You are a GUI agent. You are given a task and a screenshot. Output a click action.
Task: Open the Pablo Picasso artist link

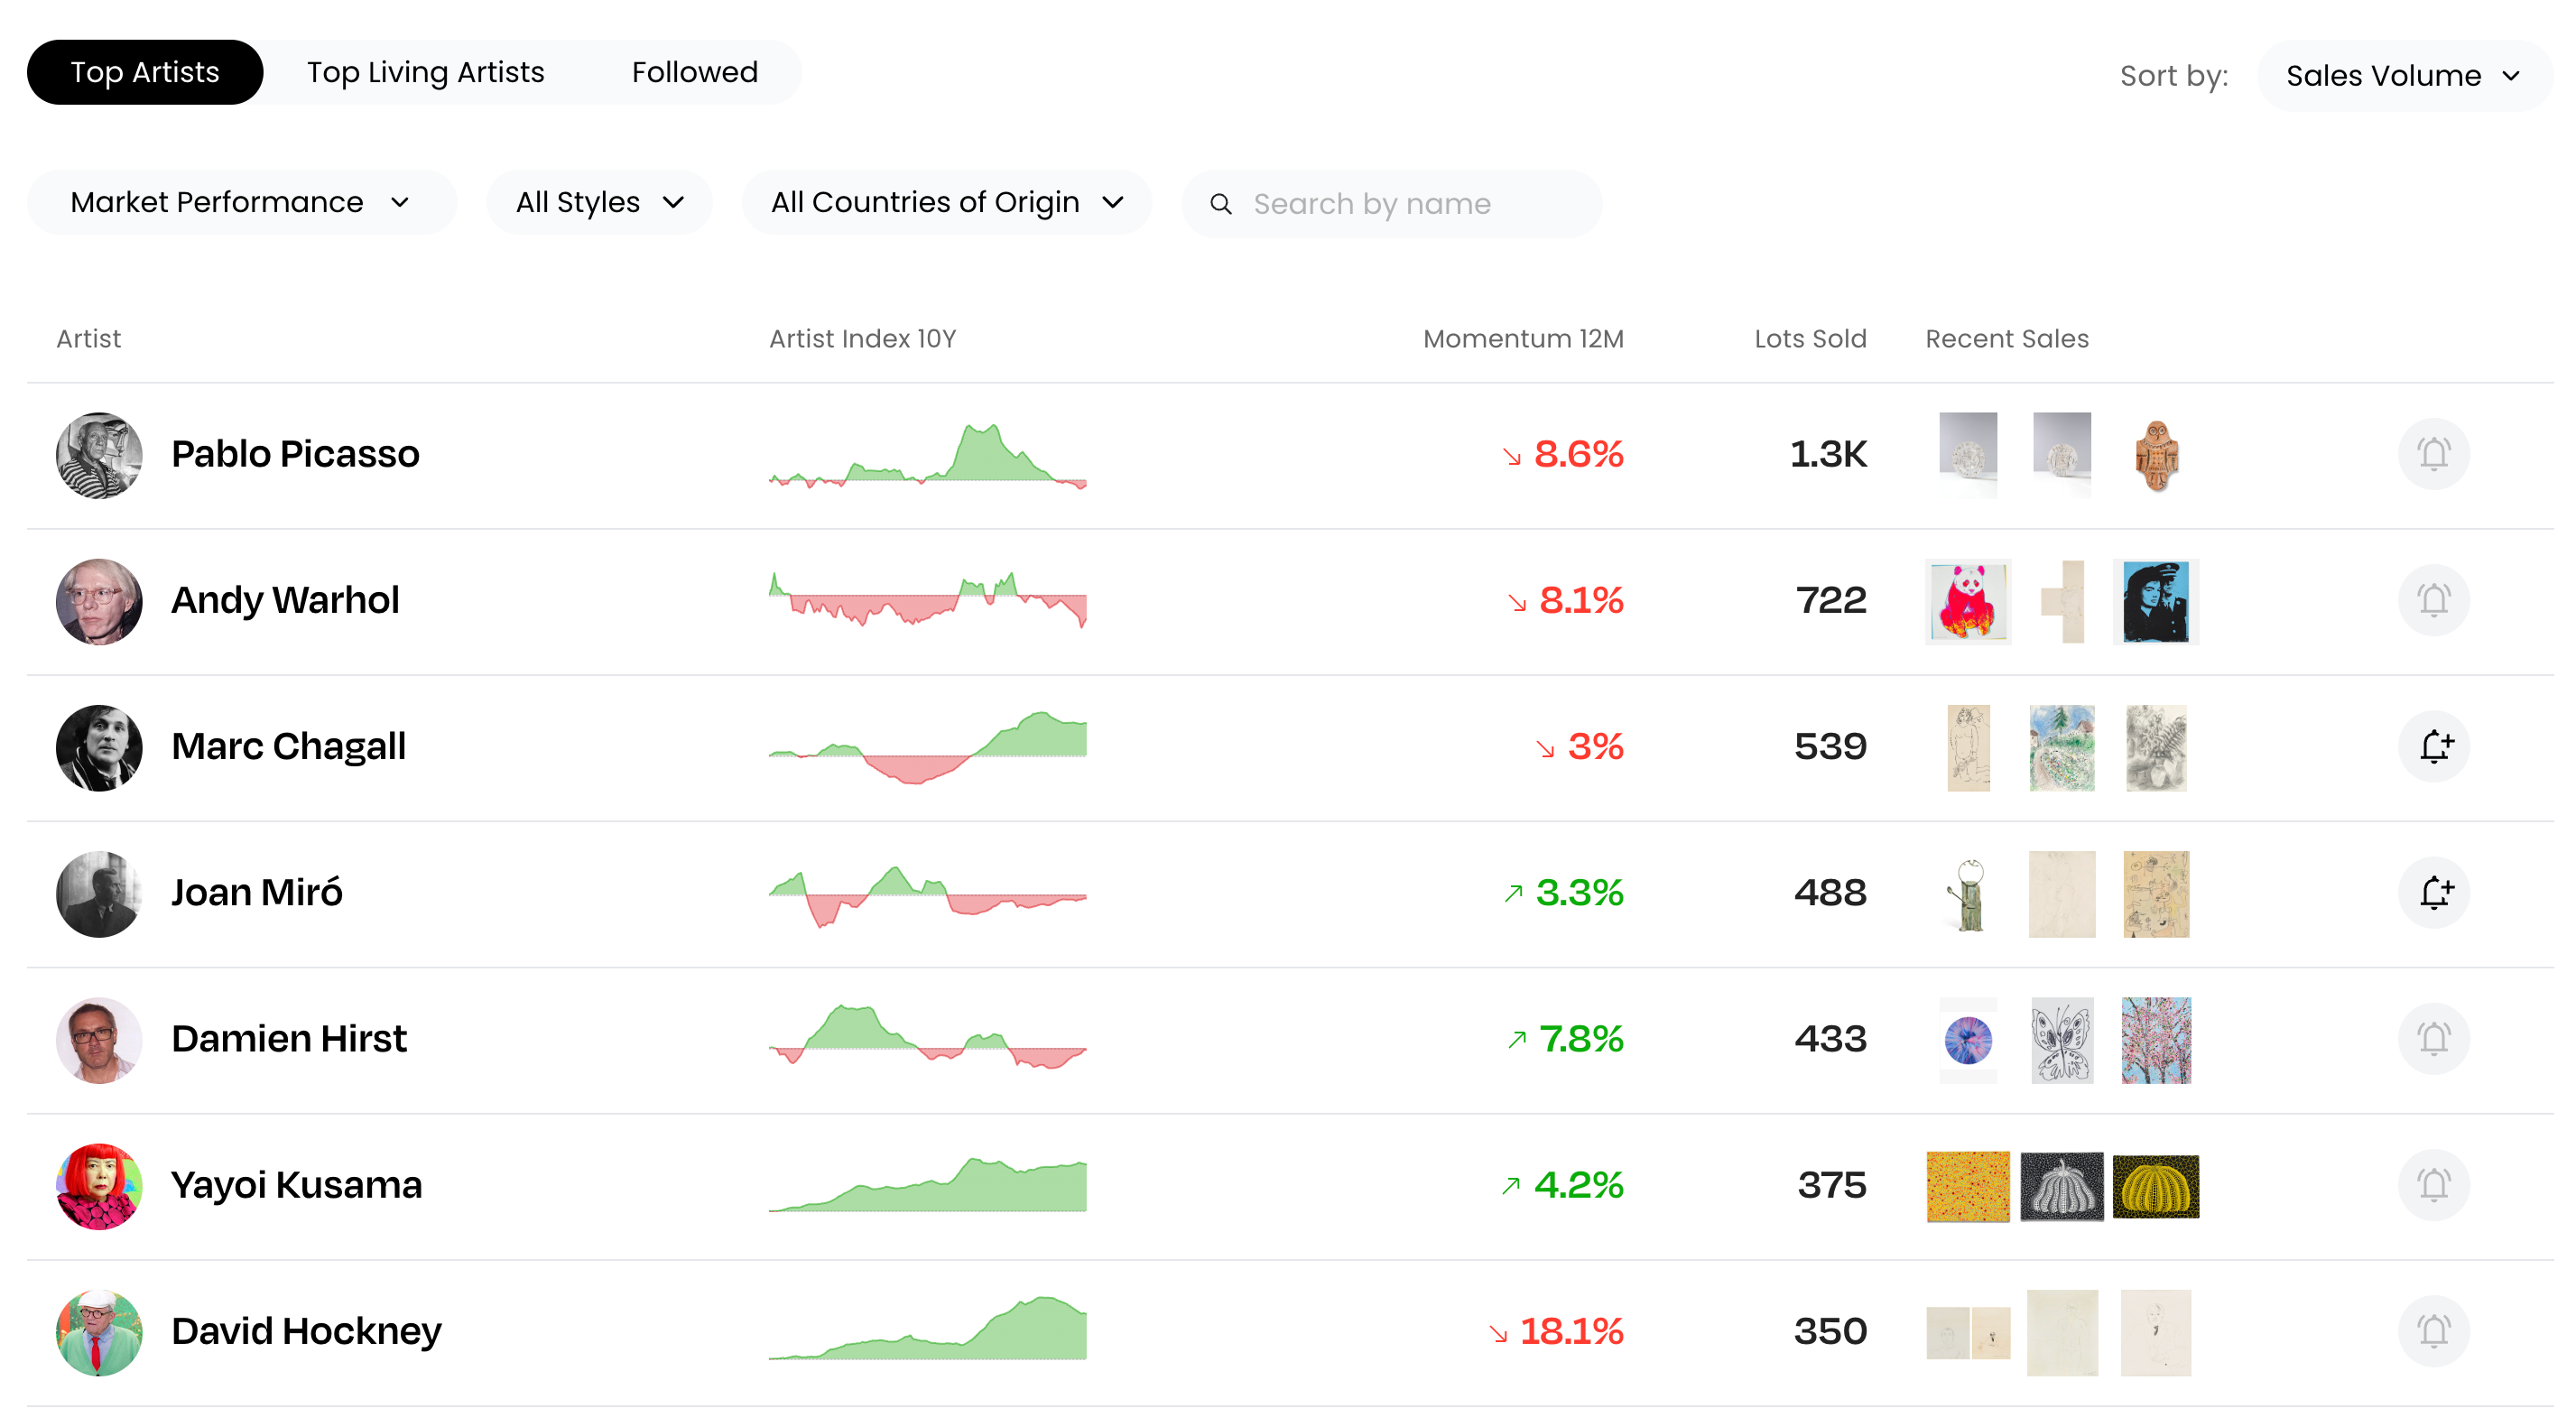click(x=295, y=454)
